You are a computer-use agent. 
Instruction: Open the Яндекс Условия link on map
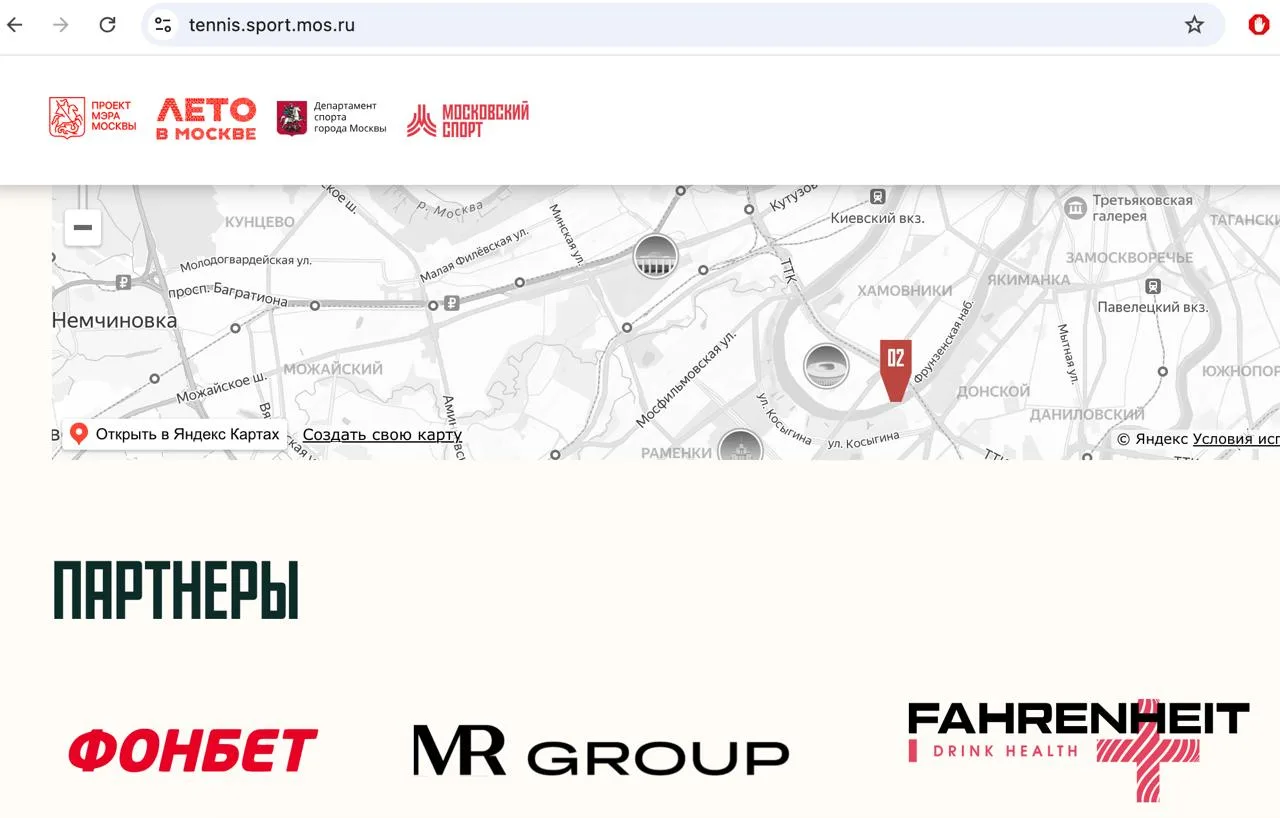coord(1236,439)
